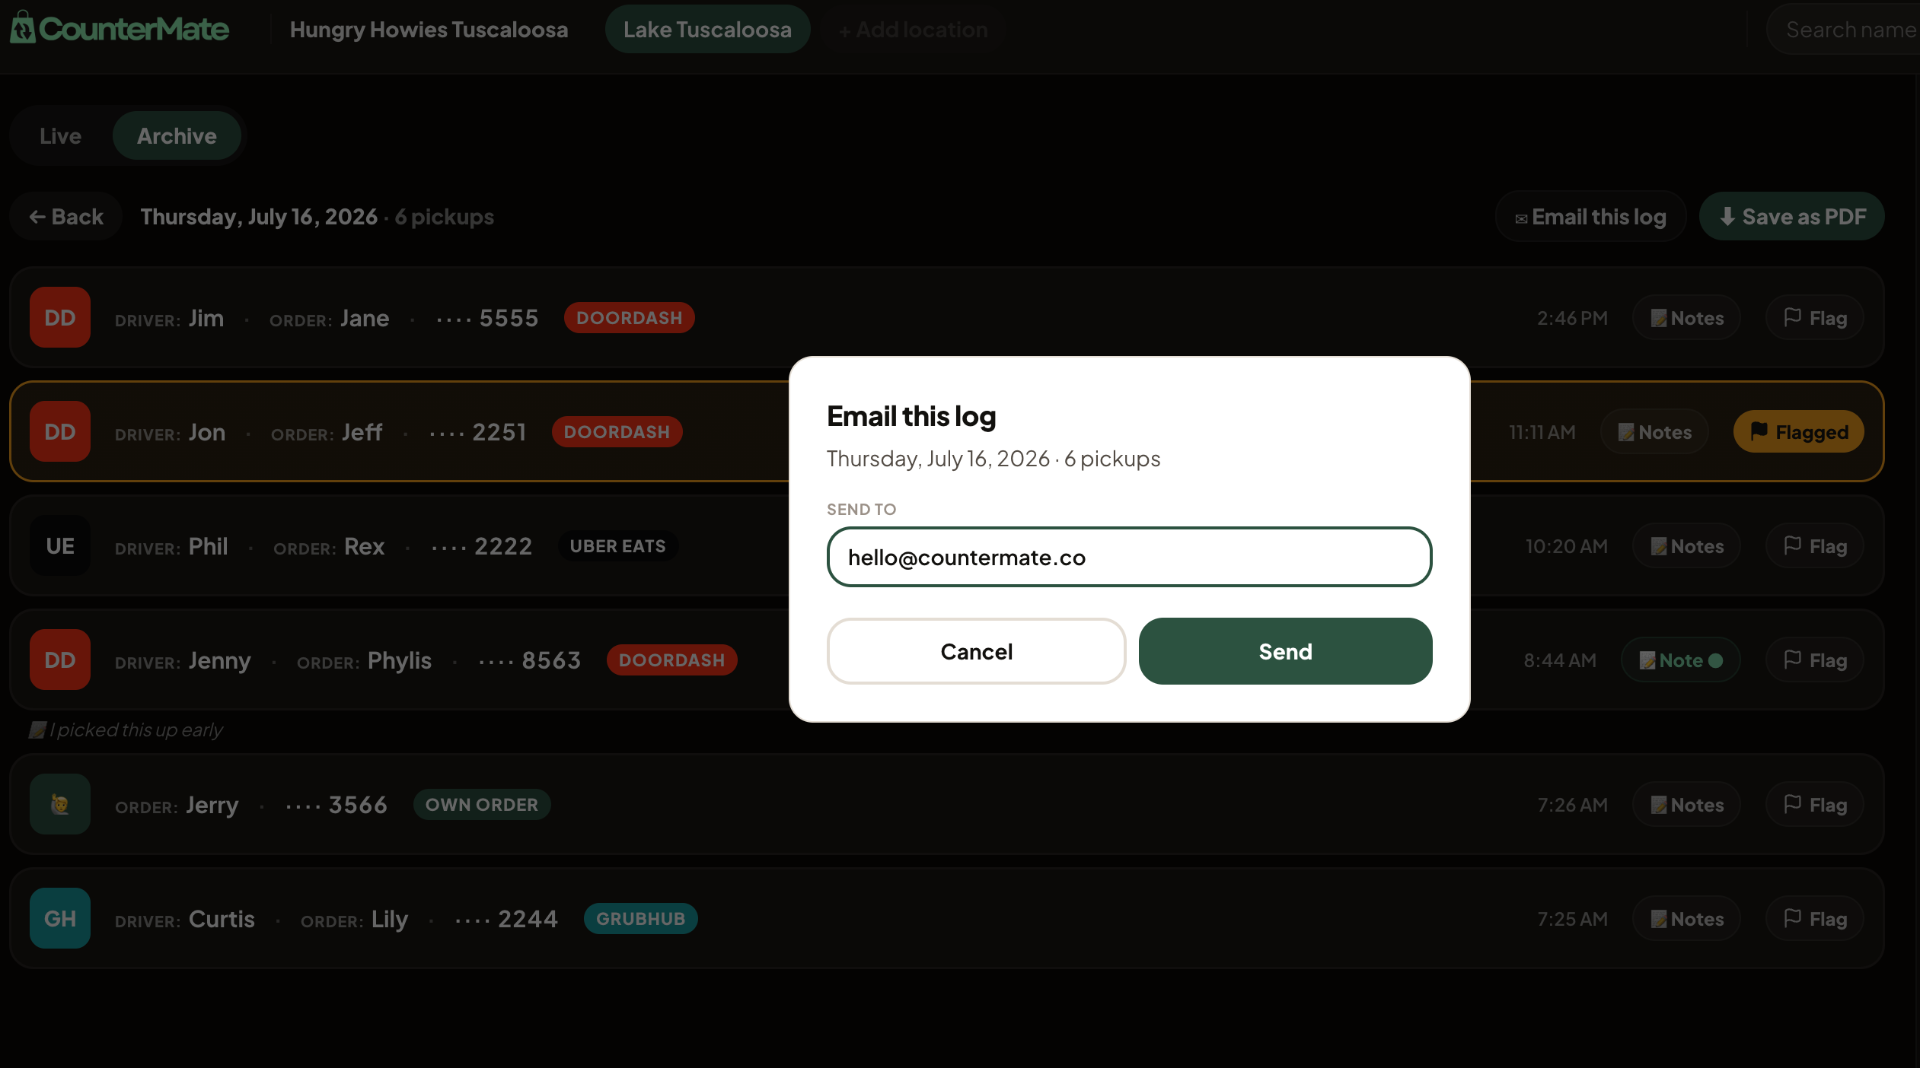
Task: Open Notes for Jerry's order
Action: pos(1687,805)
